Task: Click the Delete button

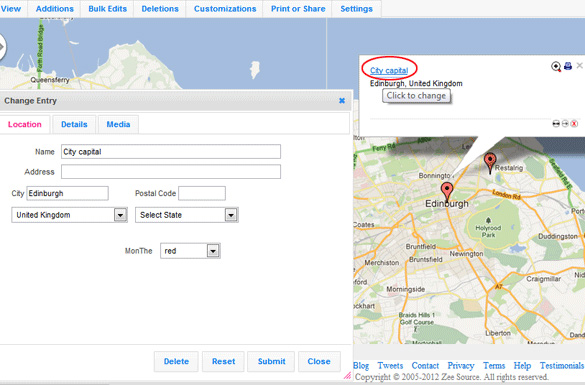Action: point(176,361)
